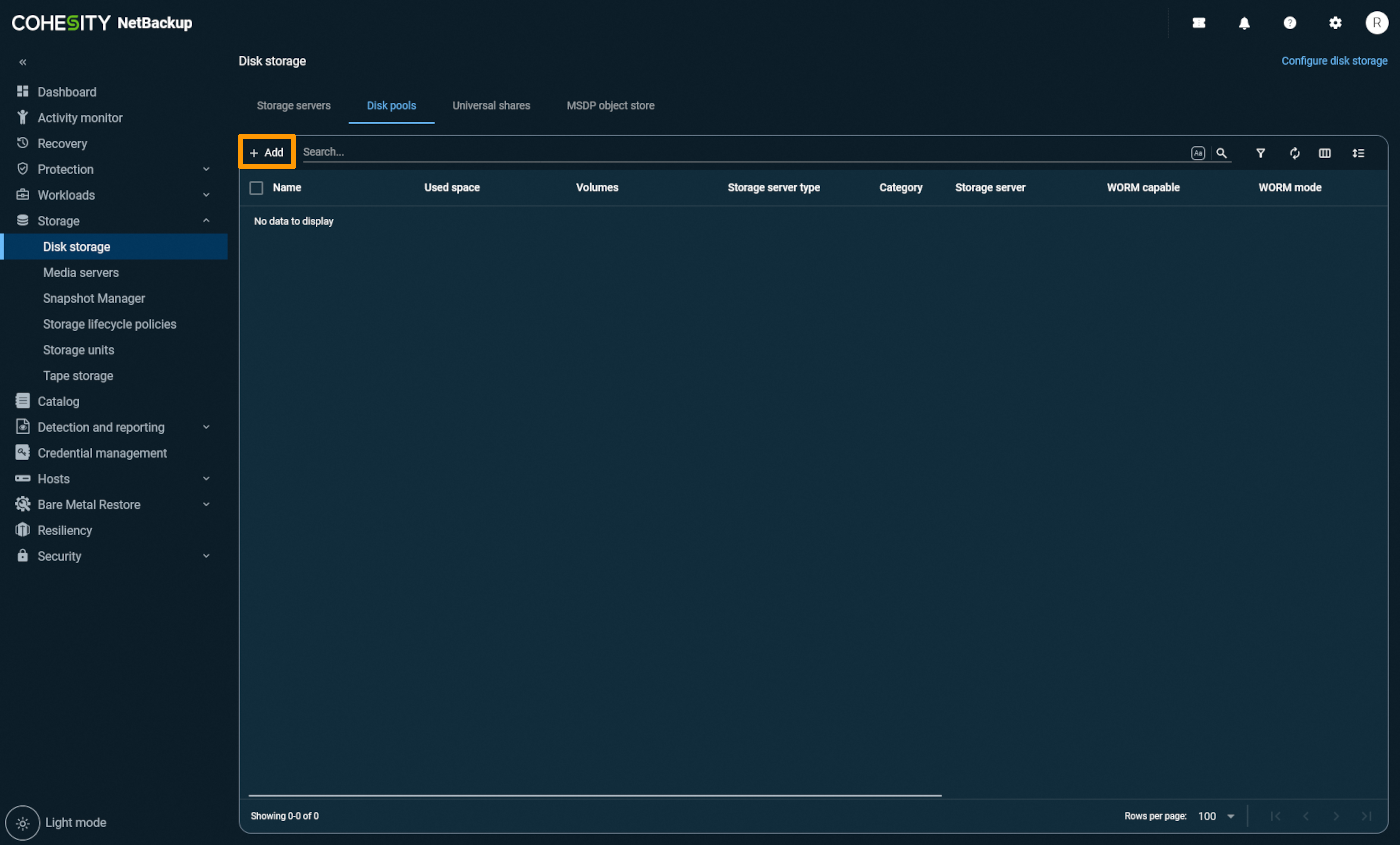Adjust row density with the row-height icon
The width and height of the screenshot is (1400, 845).
tap(1359, 153)
